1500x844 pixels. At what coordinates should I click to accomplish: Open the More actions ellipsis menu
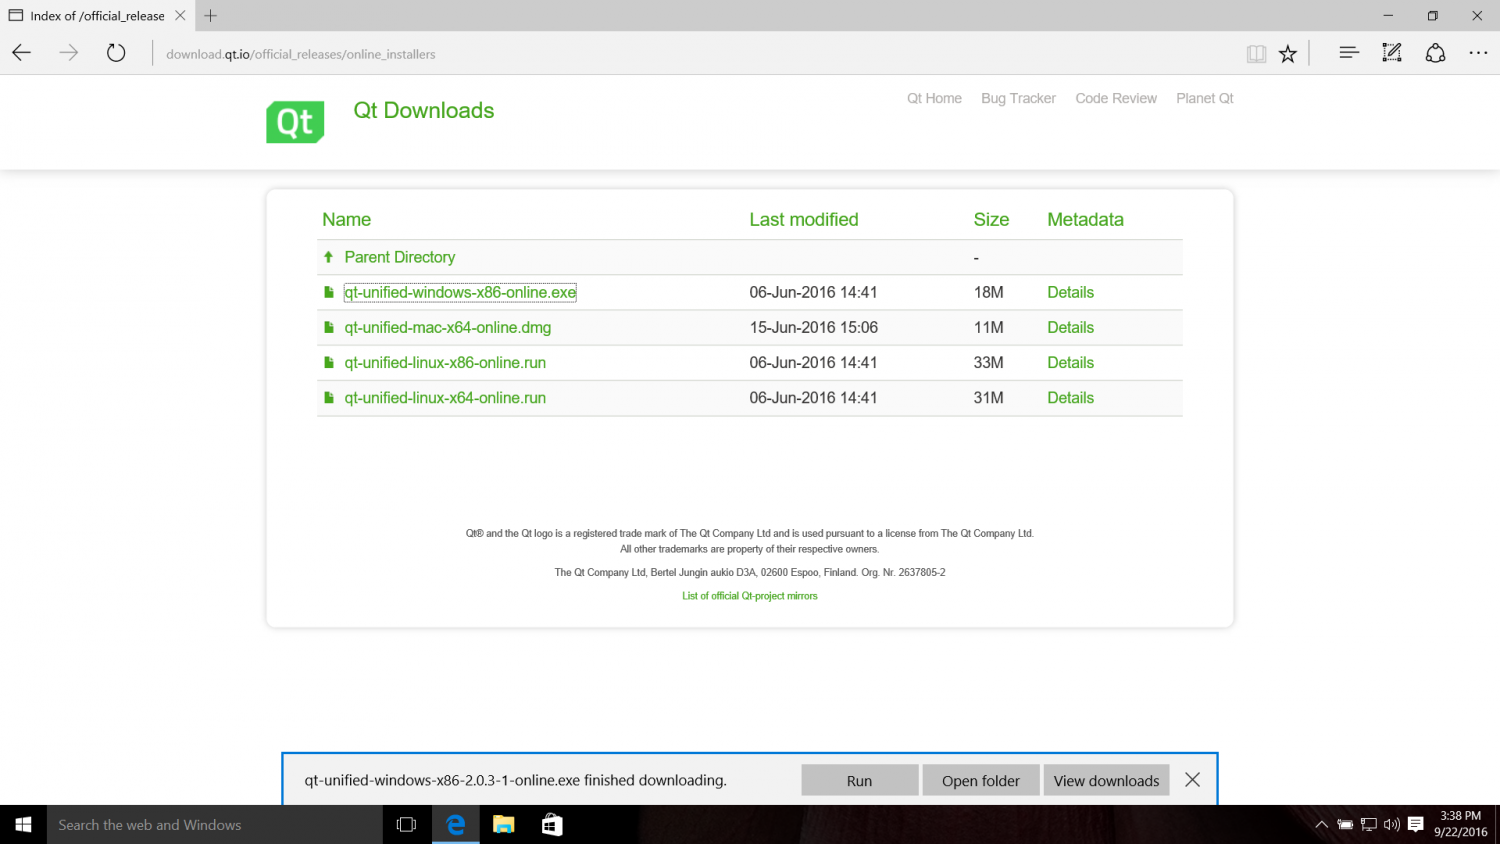click(x=1478, y=54)
